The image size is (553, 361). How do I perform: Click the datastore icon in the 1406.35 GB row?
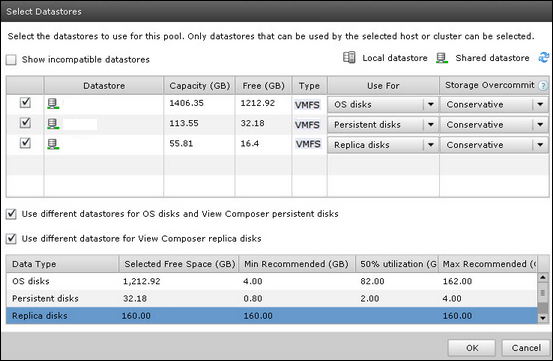point(53,104)
